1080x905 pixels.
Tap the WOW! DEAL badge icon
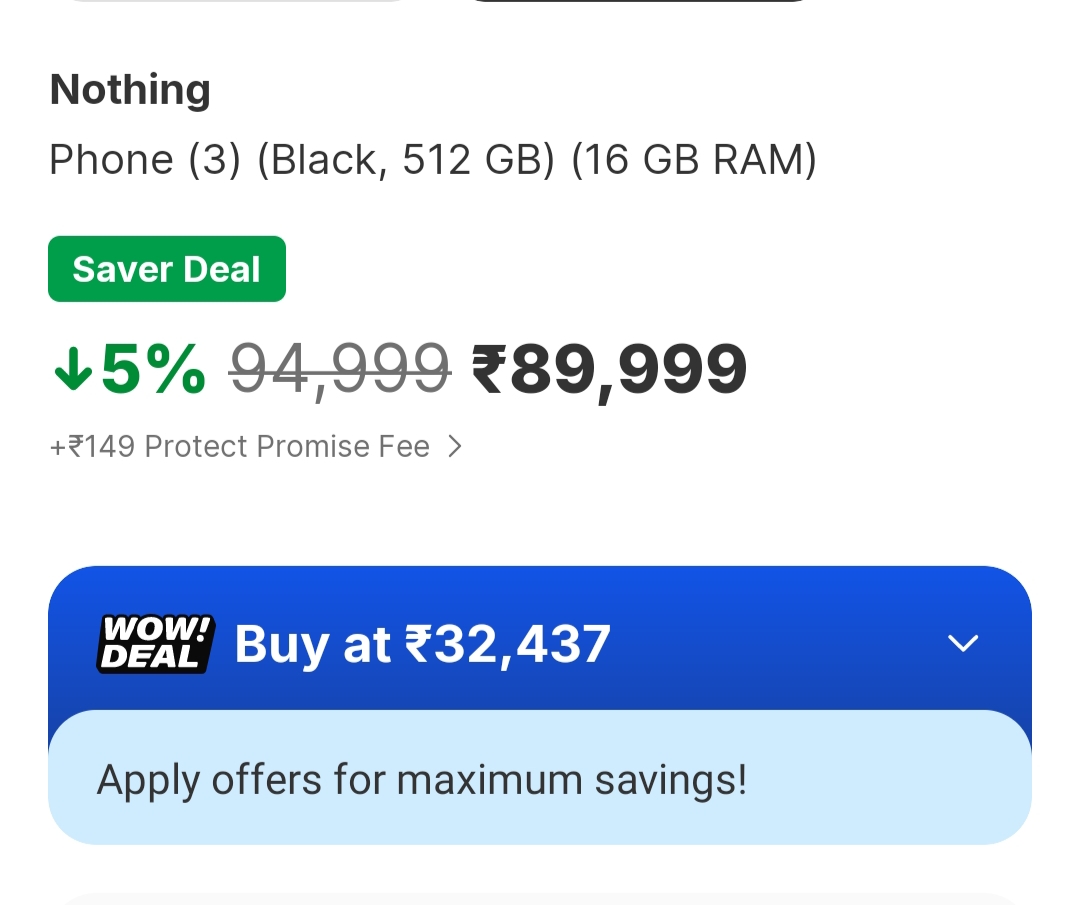click(154, 644)
